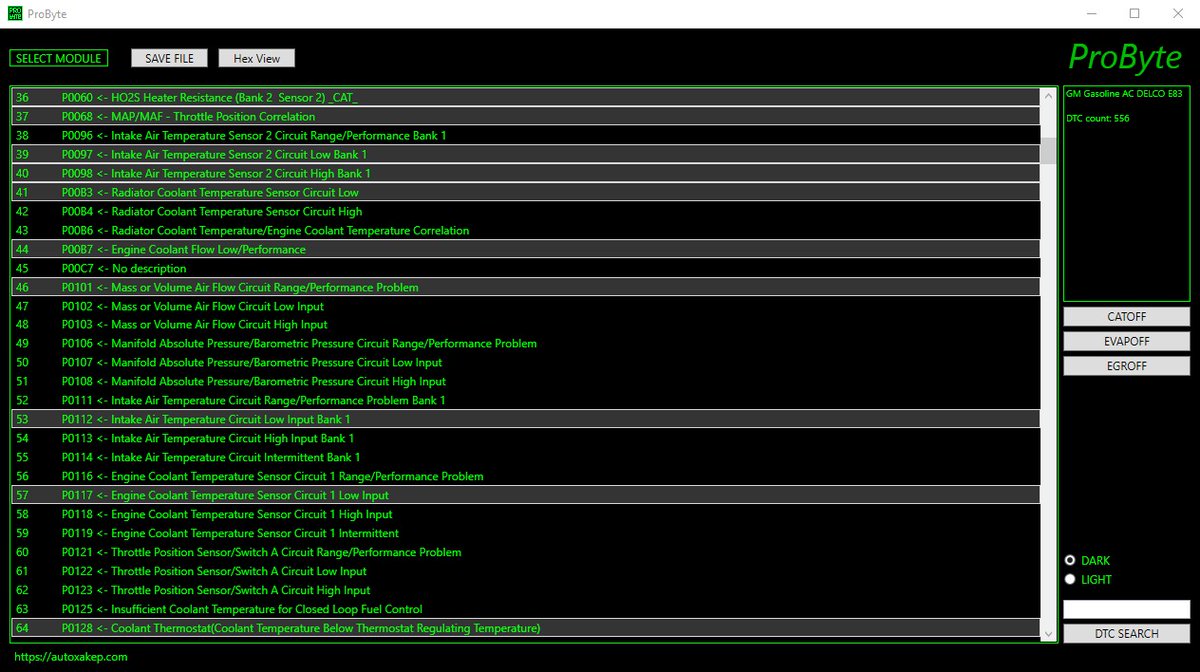Apply the EVAPOFF preset
The image size is (1200, 672).
1126,341
